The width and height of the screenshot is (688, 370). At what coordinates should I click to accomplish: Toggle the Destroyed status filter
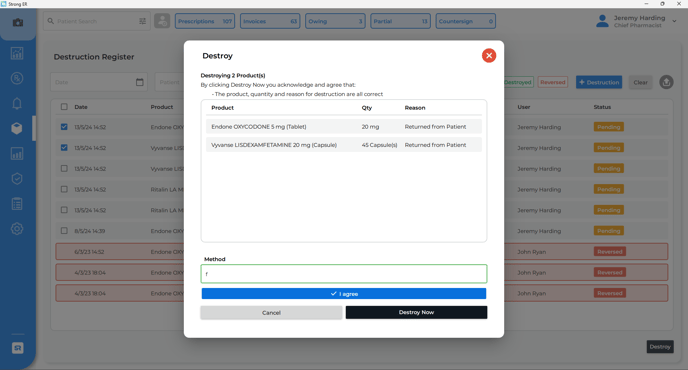(x=518, y=82)
